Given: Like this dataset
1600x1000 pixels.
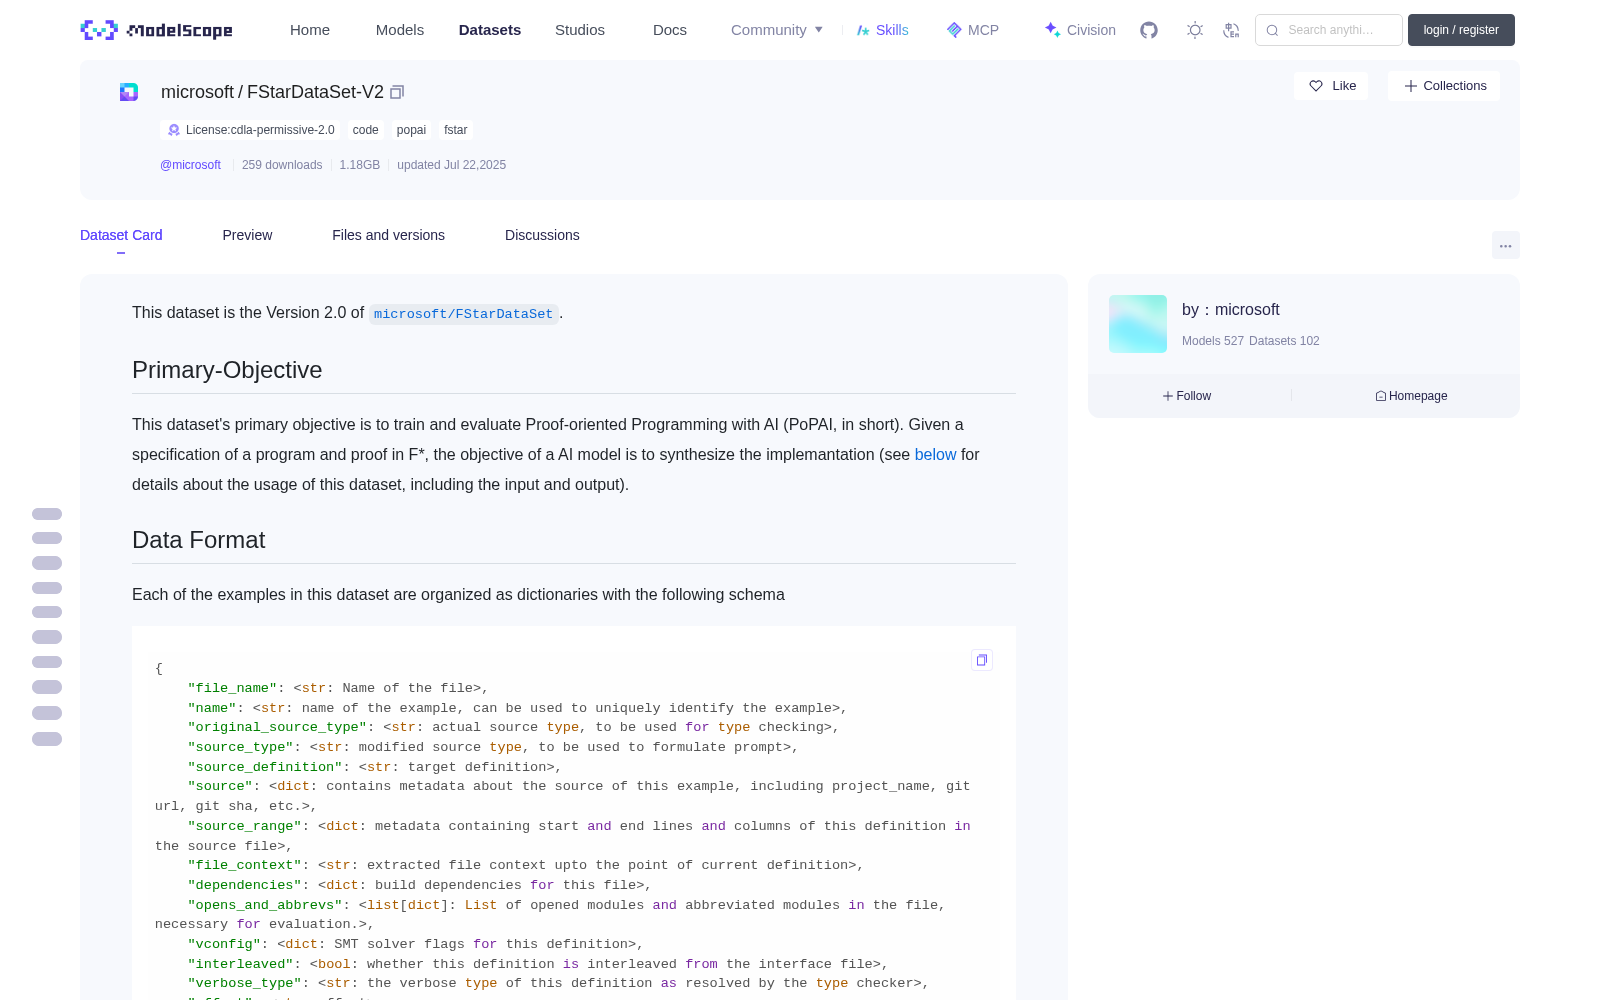Looking at the screenshot, I should pos(1332,86).
